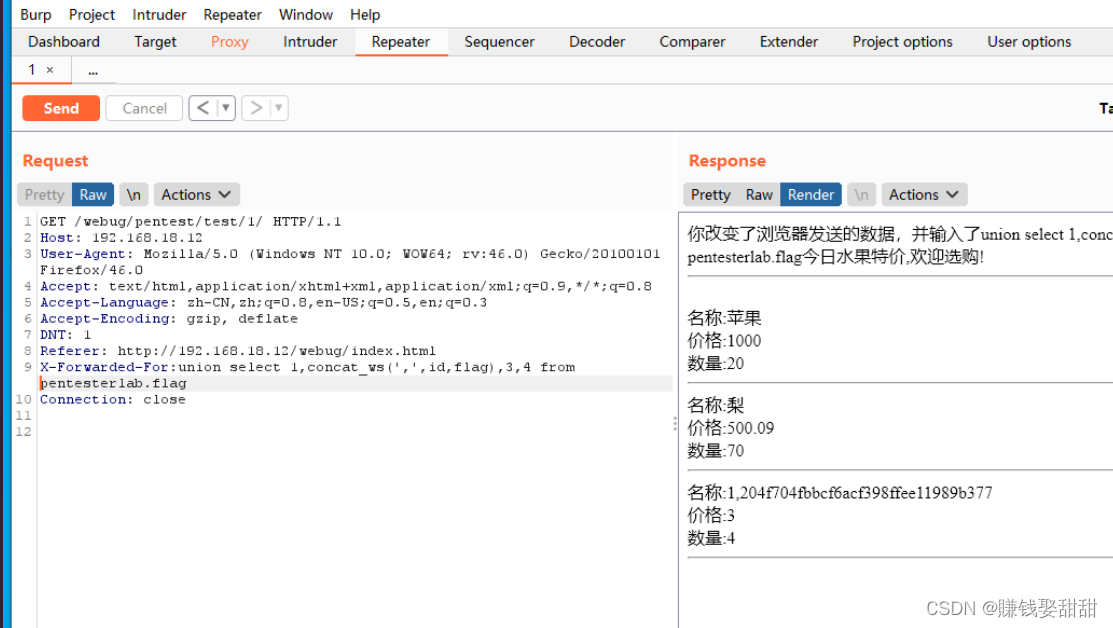Screen dimensions: 1113x628
Task: Switch to the Intruder tool tab
Action: (310, 42)
